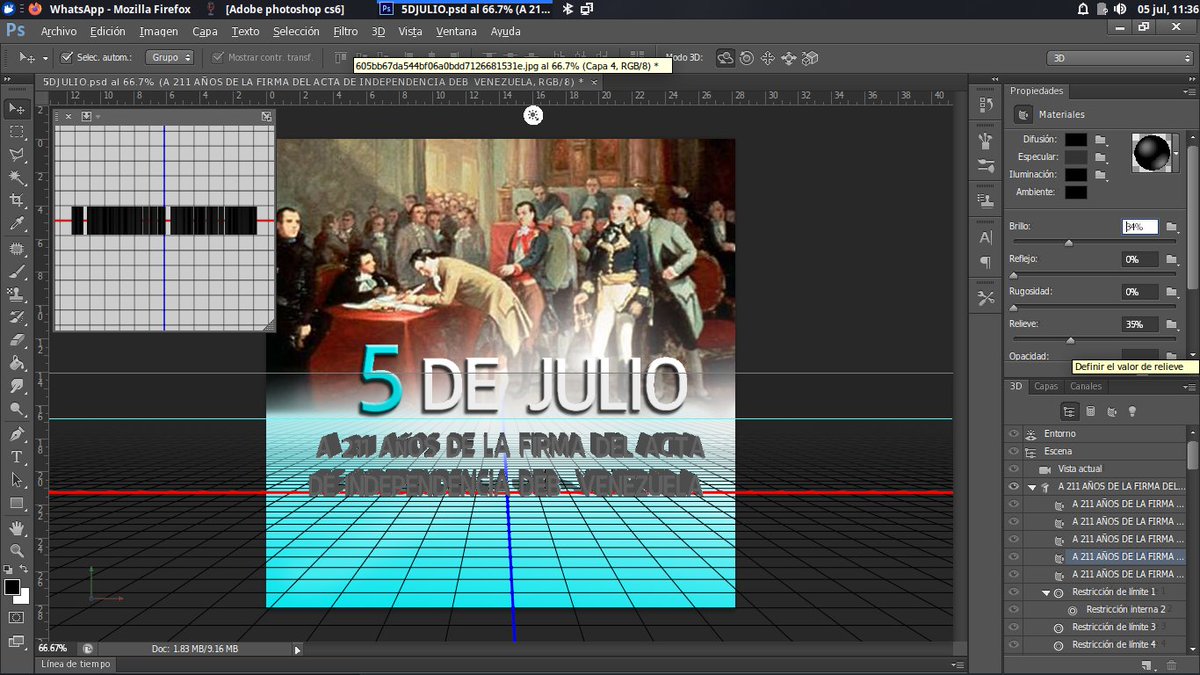The height and width of the screenshot is (675, 1200).
Task: Filter 3D panel by lights
Action: pos(1132,411)
